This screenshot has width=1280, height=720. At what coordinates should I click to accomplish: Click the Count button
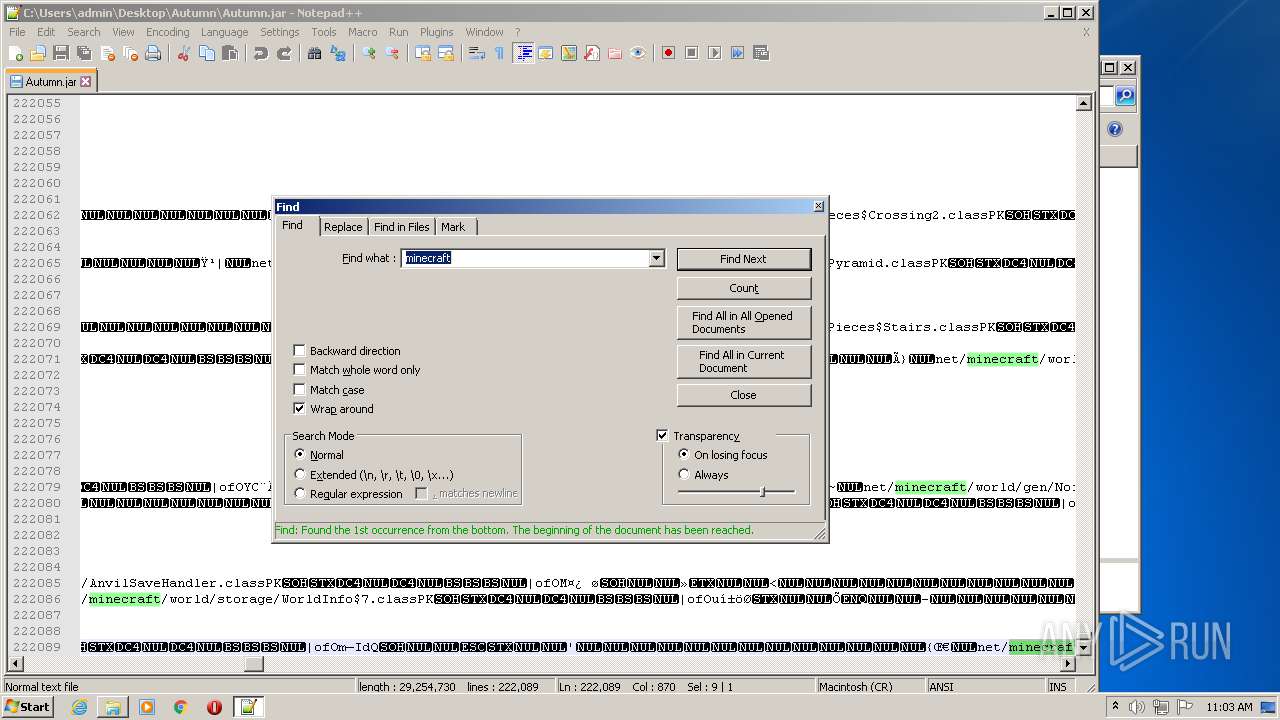coord(744,288)
